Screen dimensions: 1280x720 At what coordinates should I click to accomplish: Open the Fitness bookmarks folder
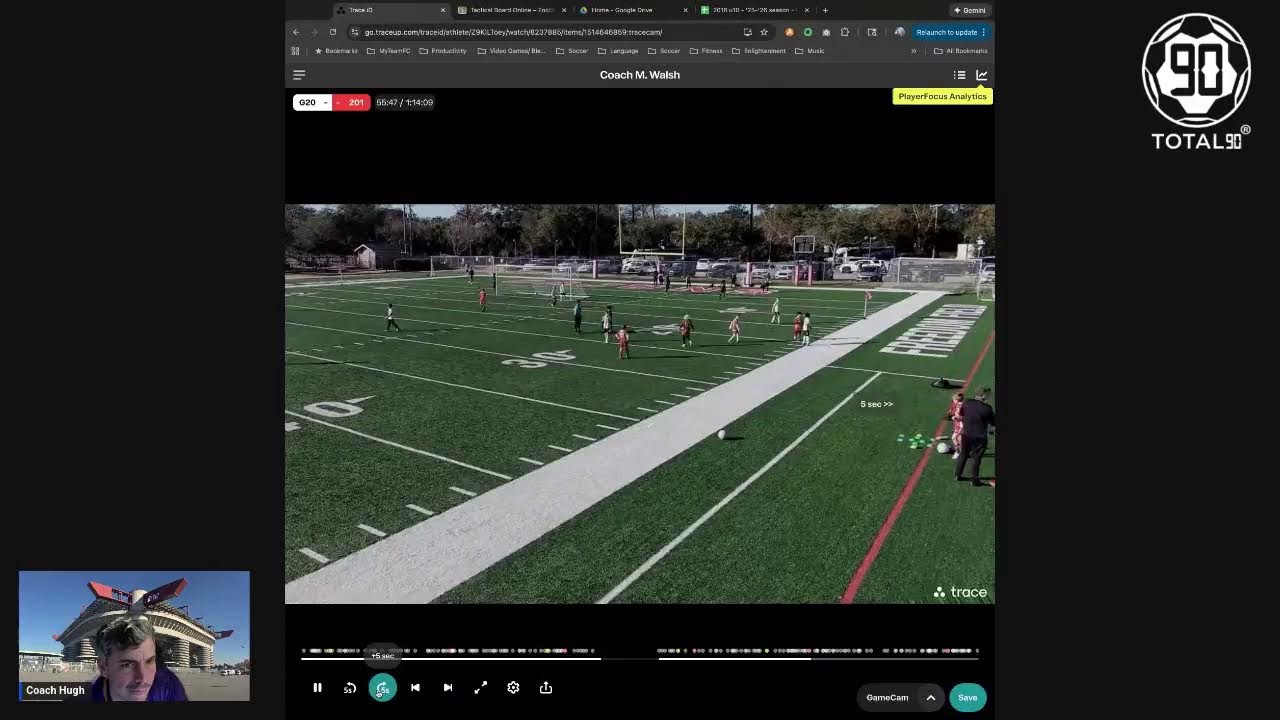tap(706, 51)
